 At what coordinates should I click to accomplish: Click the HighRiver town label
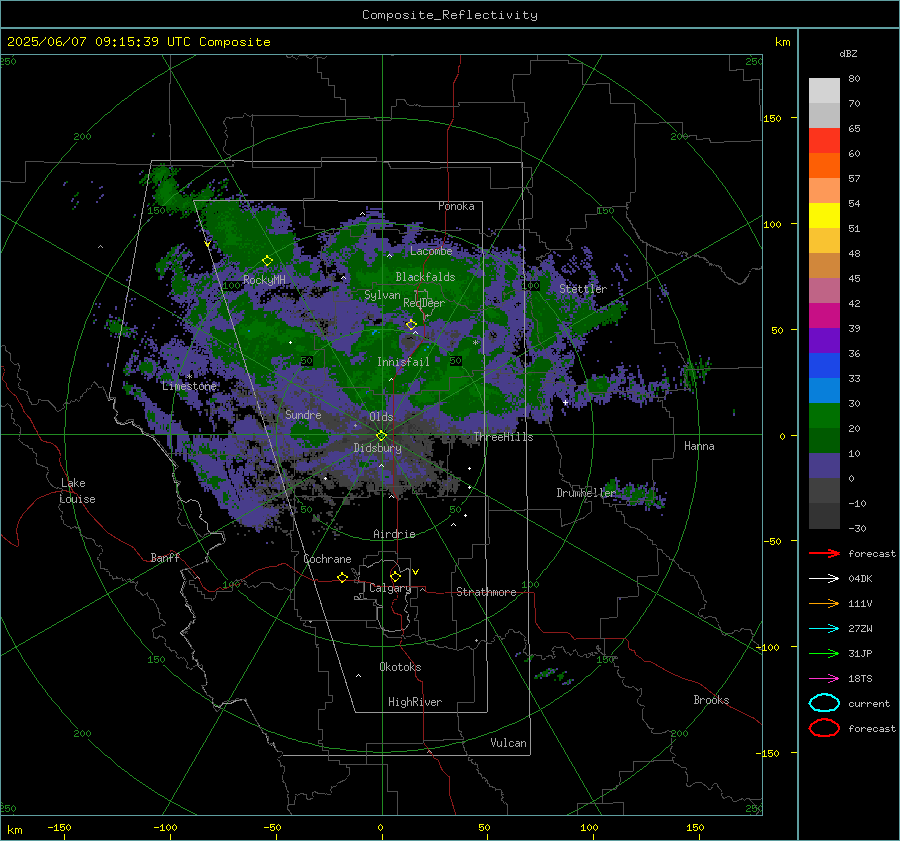click(x=415, y=702)
